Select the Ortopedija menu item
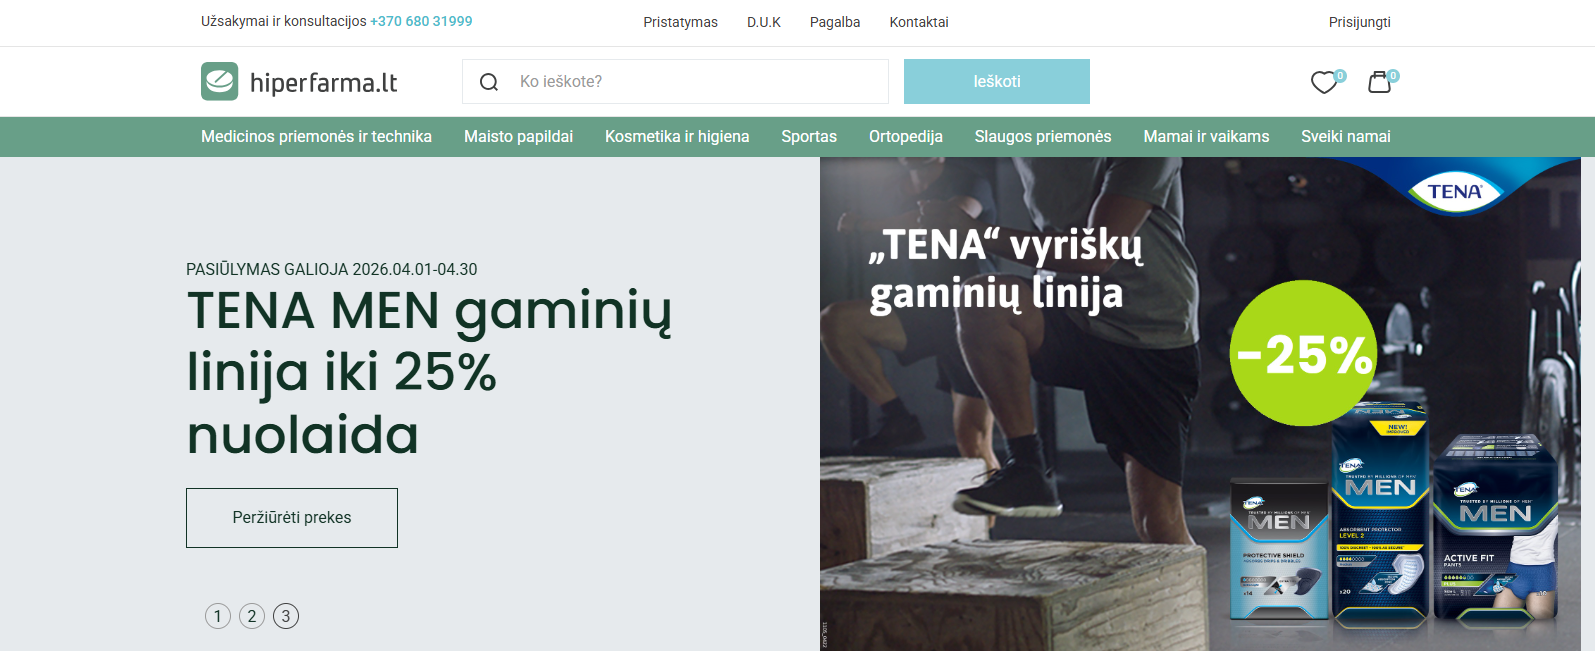Image resolution: width=1595 pixels, height=659 pixels. coord(906,137)
